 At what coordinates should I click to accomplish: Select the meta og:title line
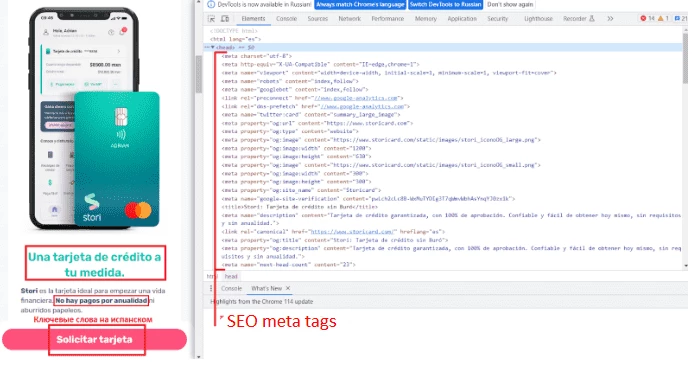tap(335, 240)
